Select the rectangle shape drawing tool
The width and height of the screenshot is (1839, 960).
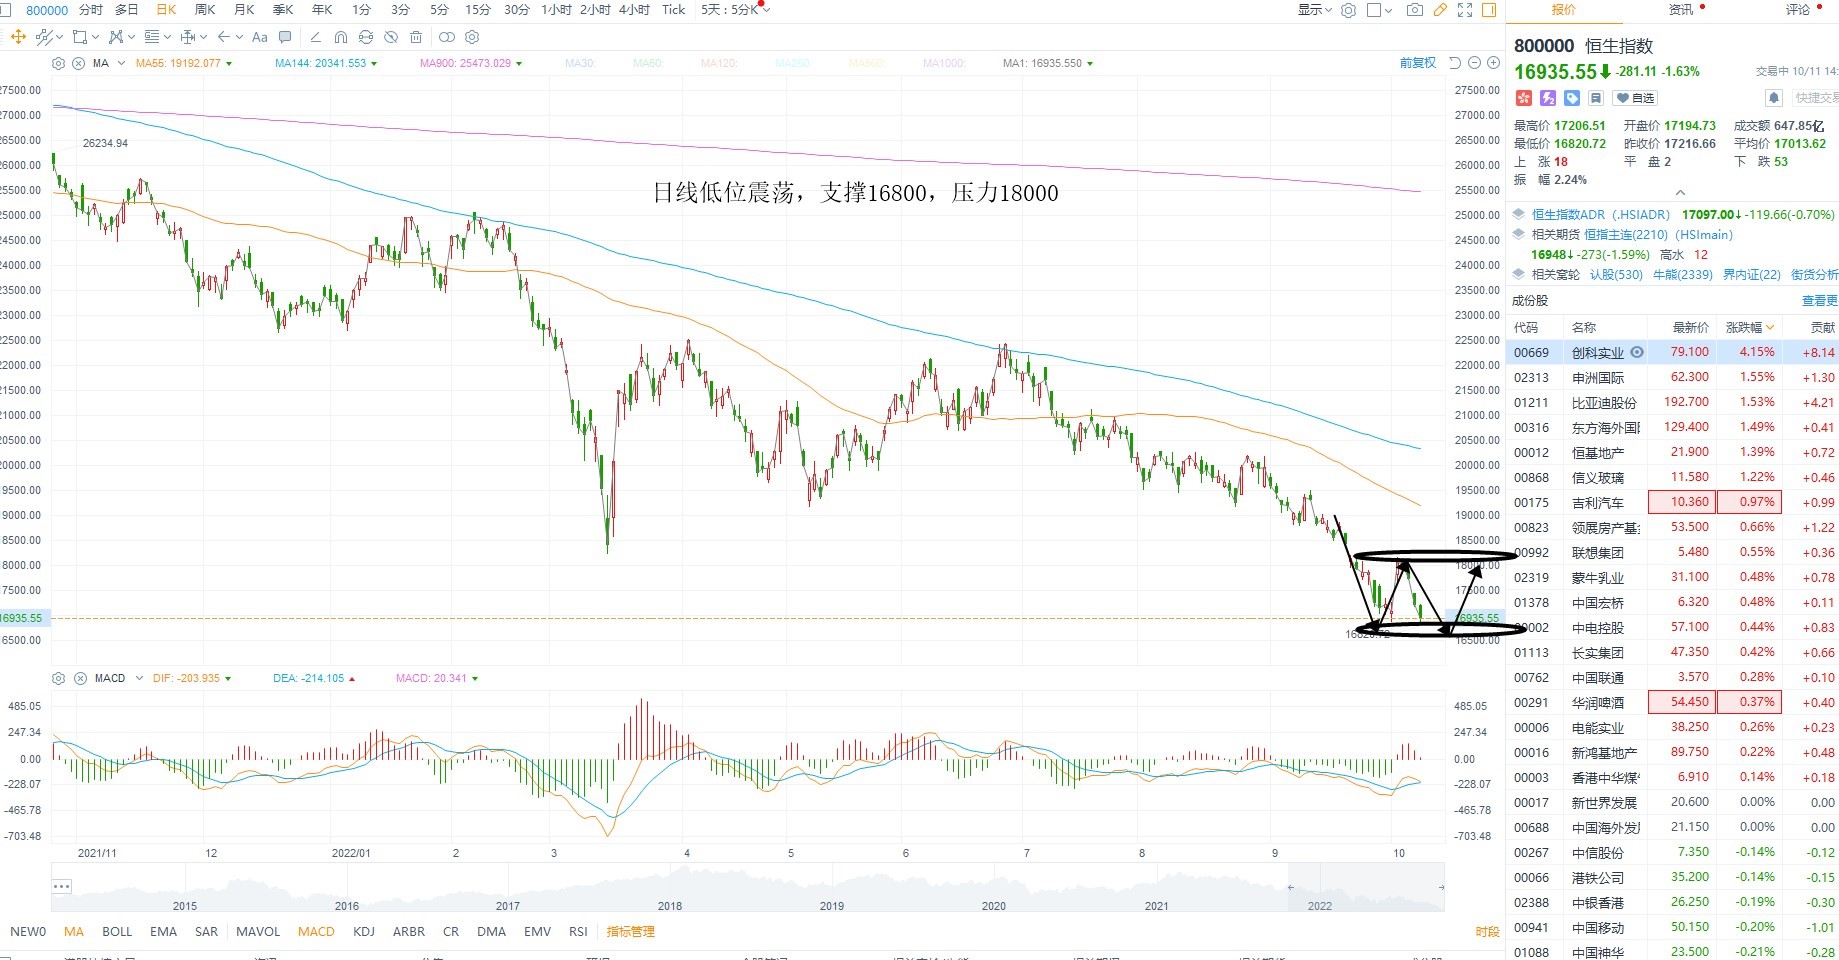tap(80, 37)
